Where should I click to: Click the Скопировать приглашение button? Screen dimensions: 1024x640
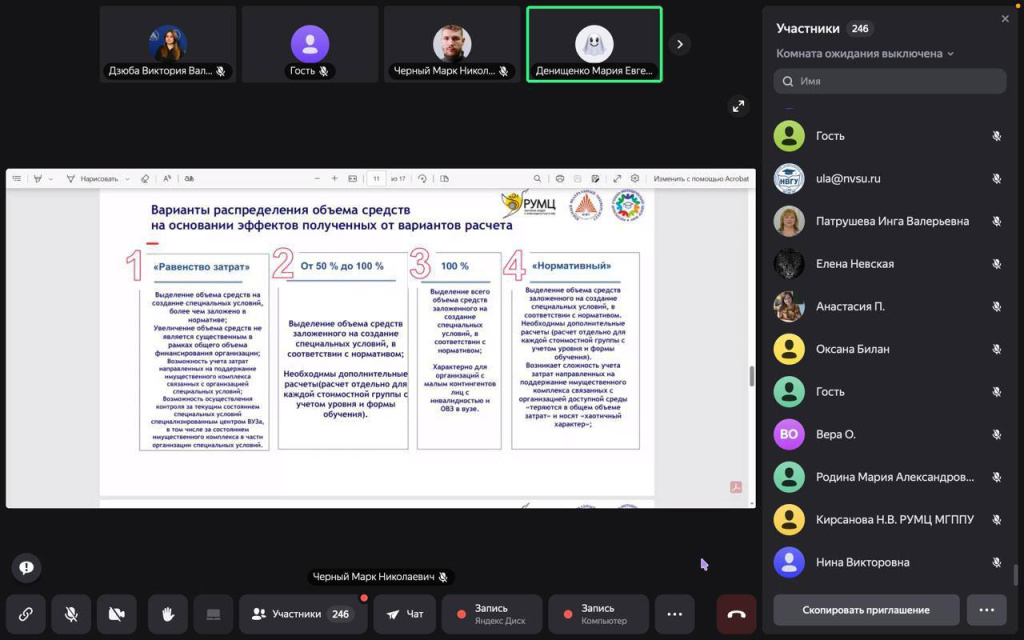click(865, 610)
